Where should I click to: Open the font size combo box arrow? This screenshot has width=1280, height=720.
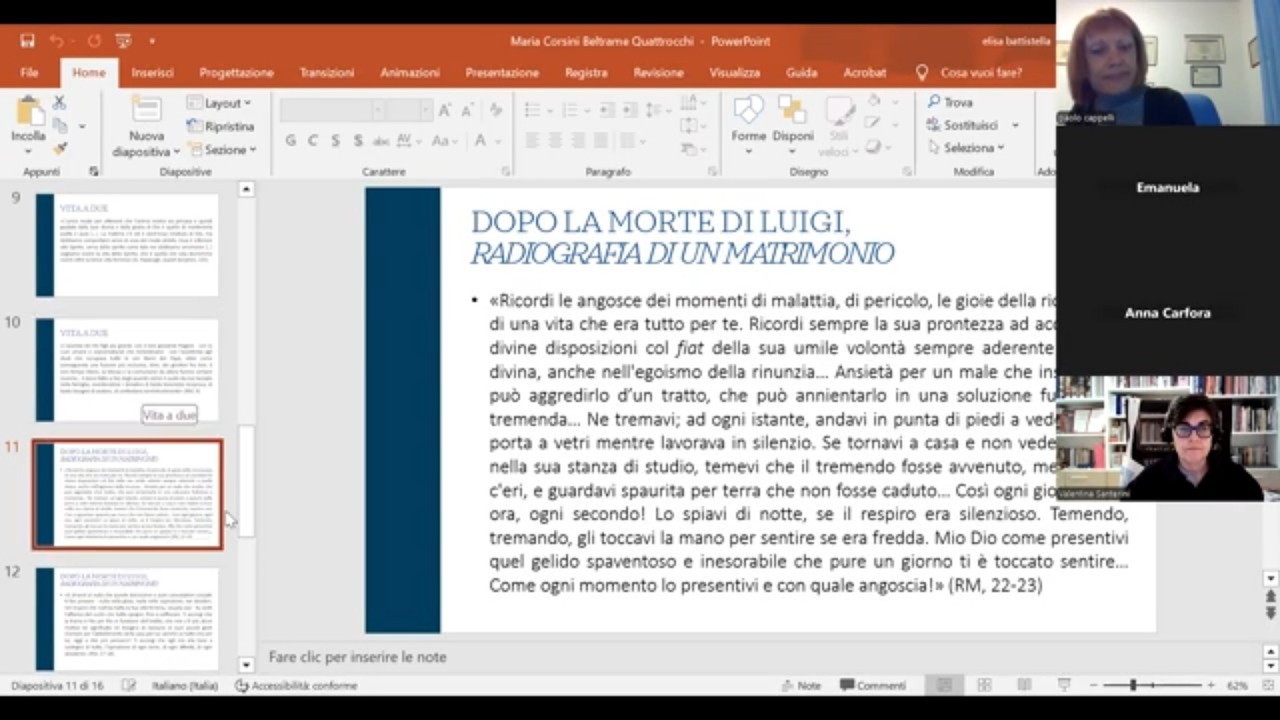[x=426, y=110]
